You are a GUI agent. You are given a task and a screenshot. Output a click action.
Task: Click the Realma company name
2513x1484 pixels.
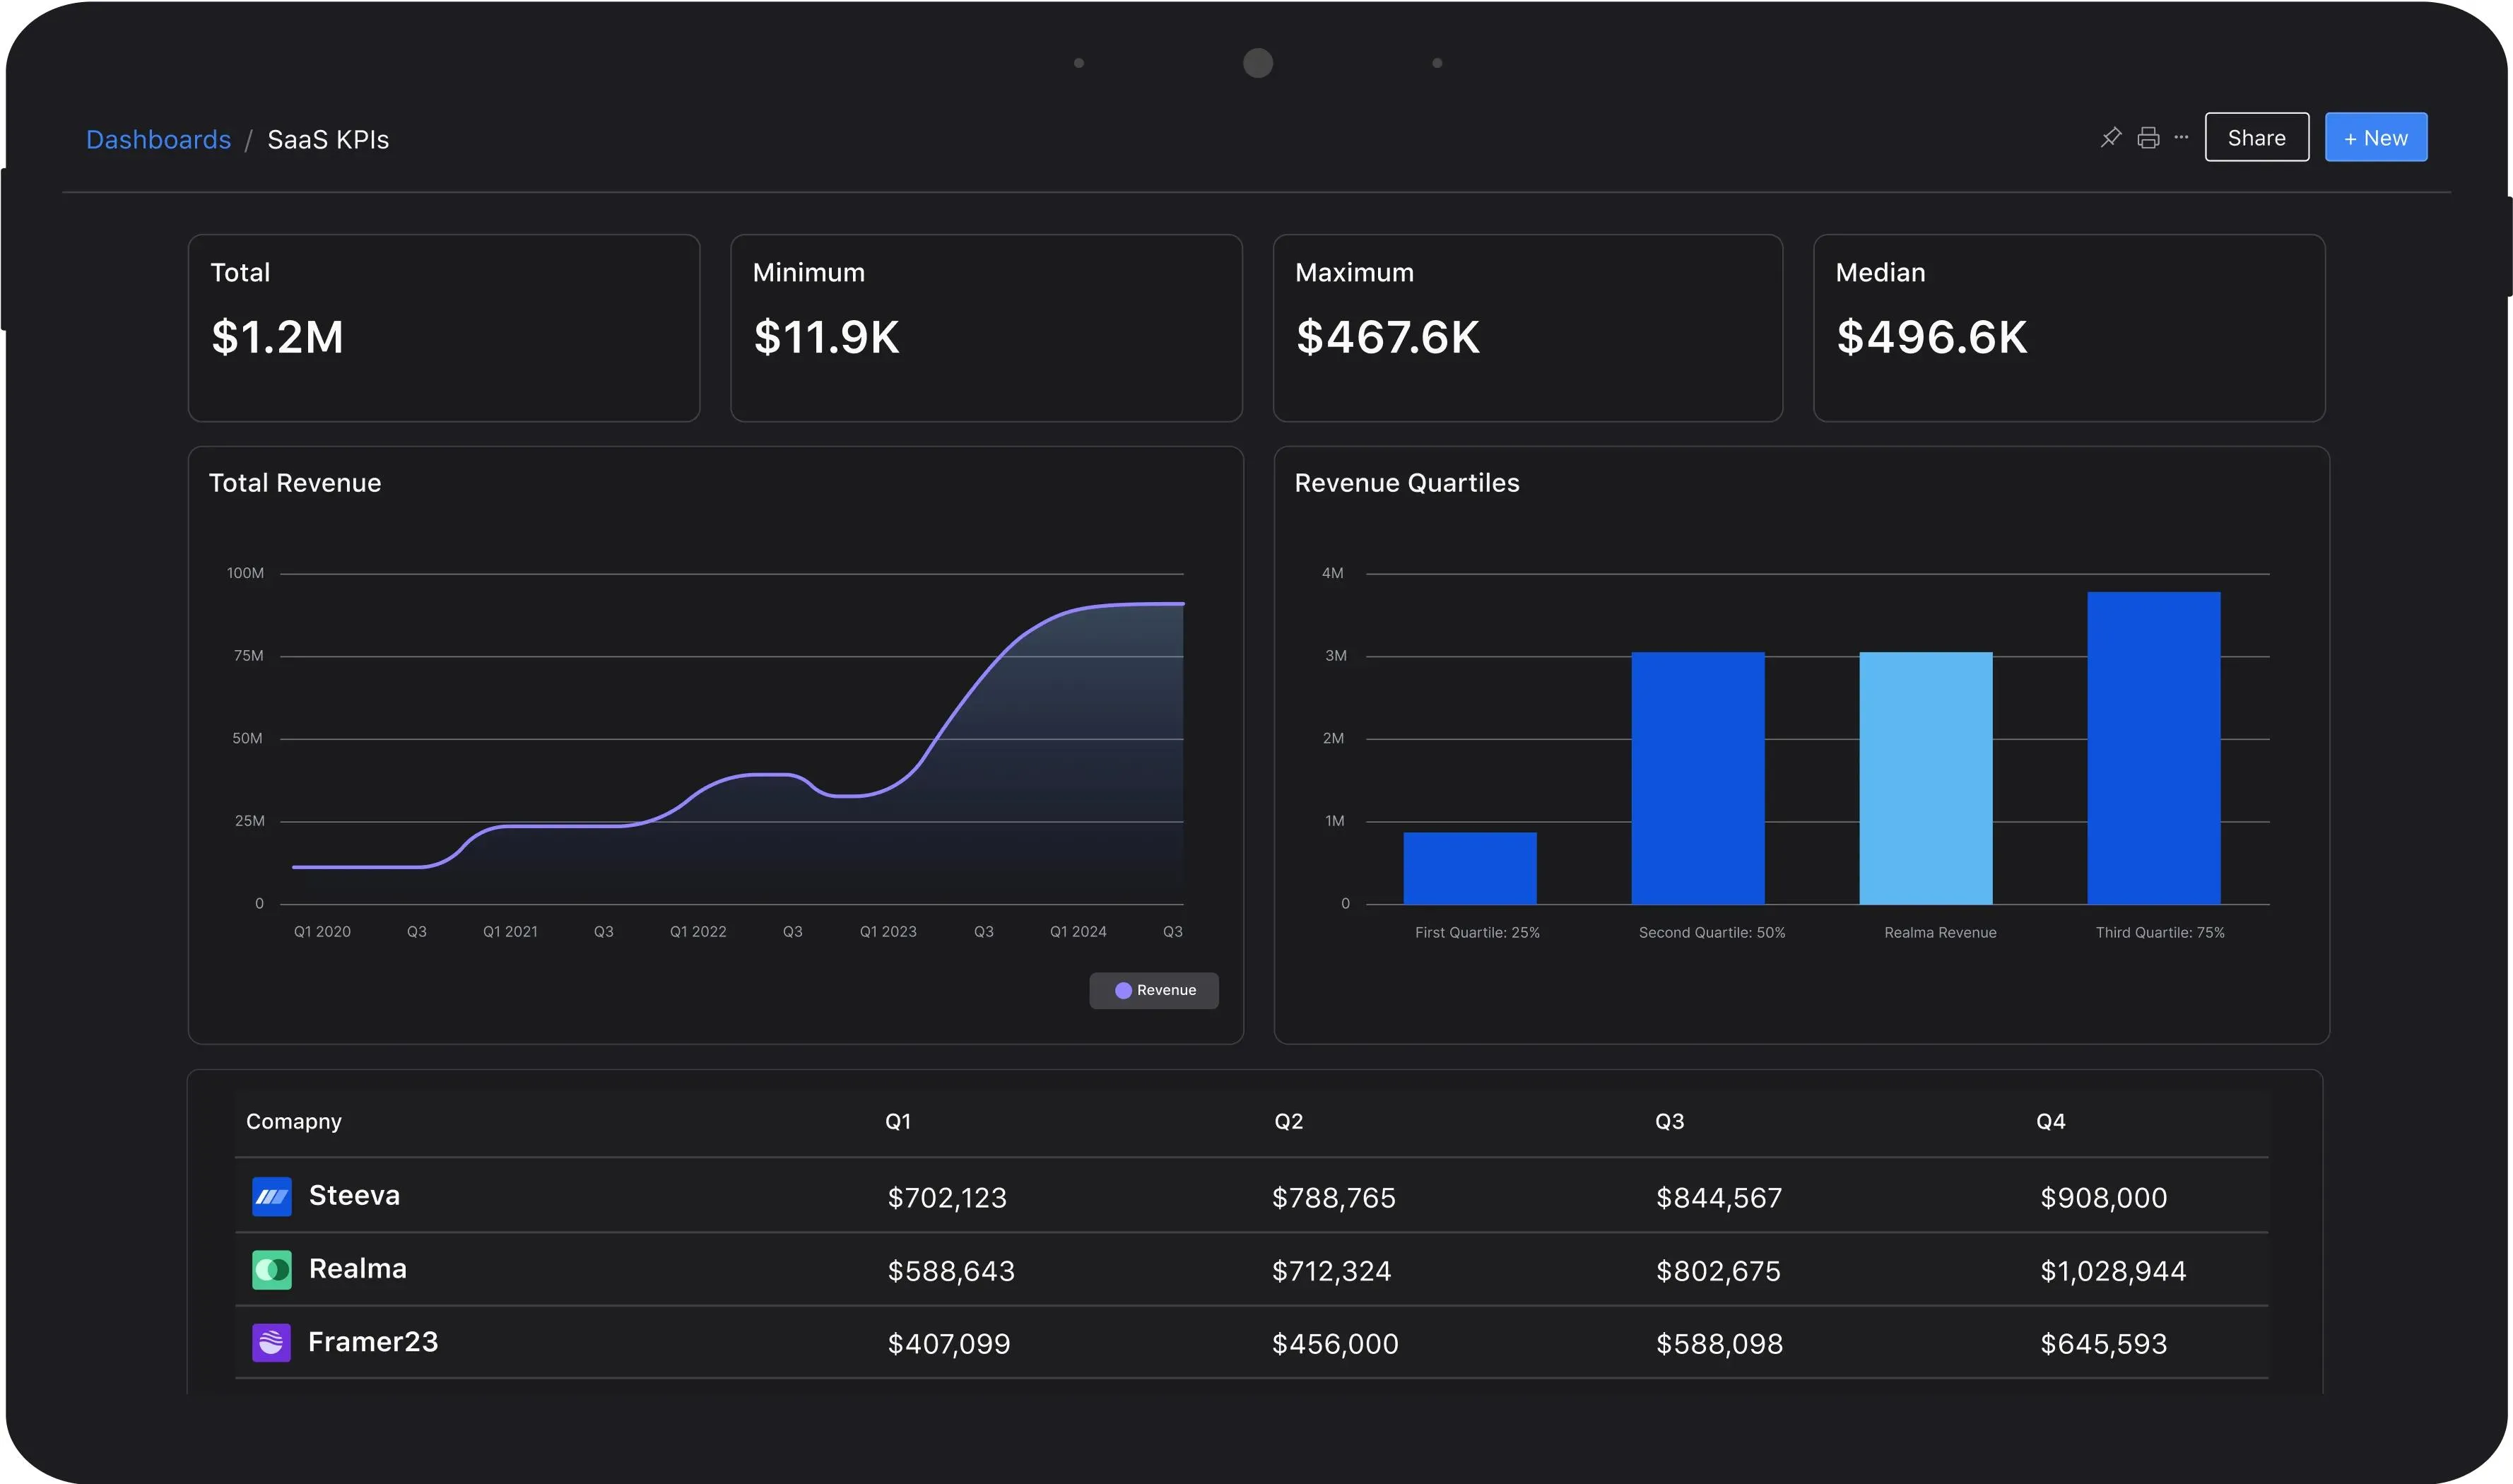coord(358,1269)
